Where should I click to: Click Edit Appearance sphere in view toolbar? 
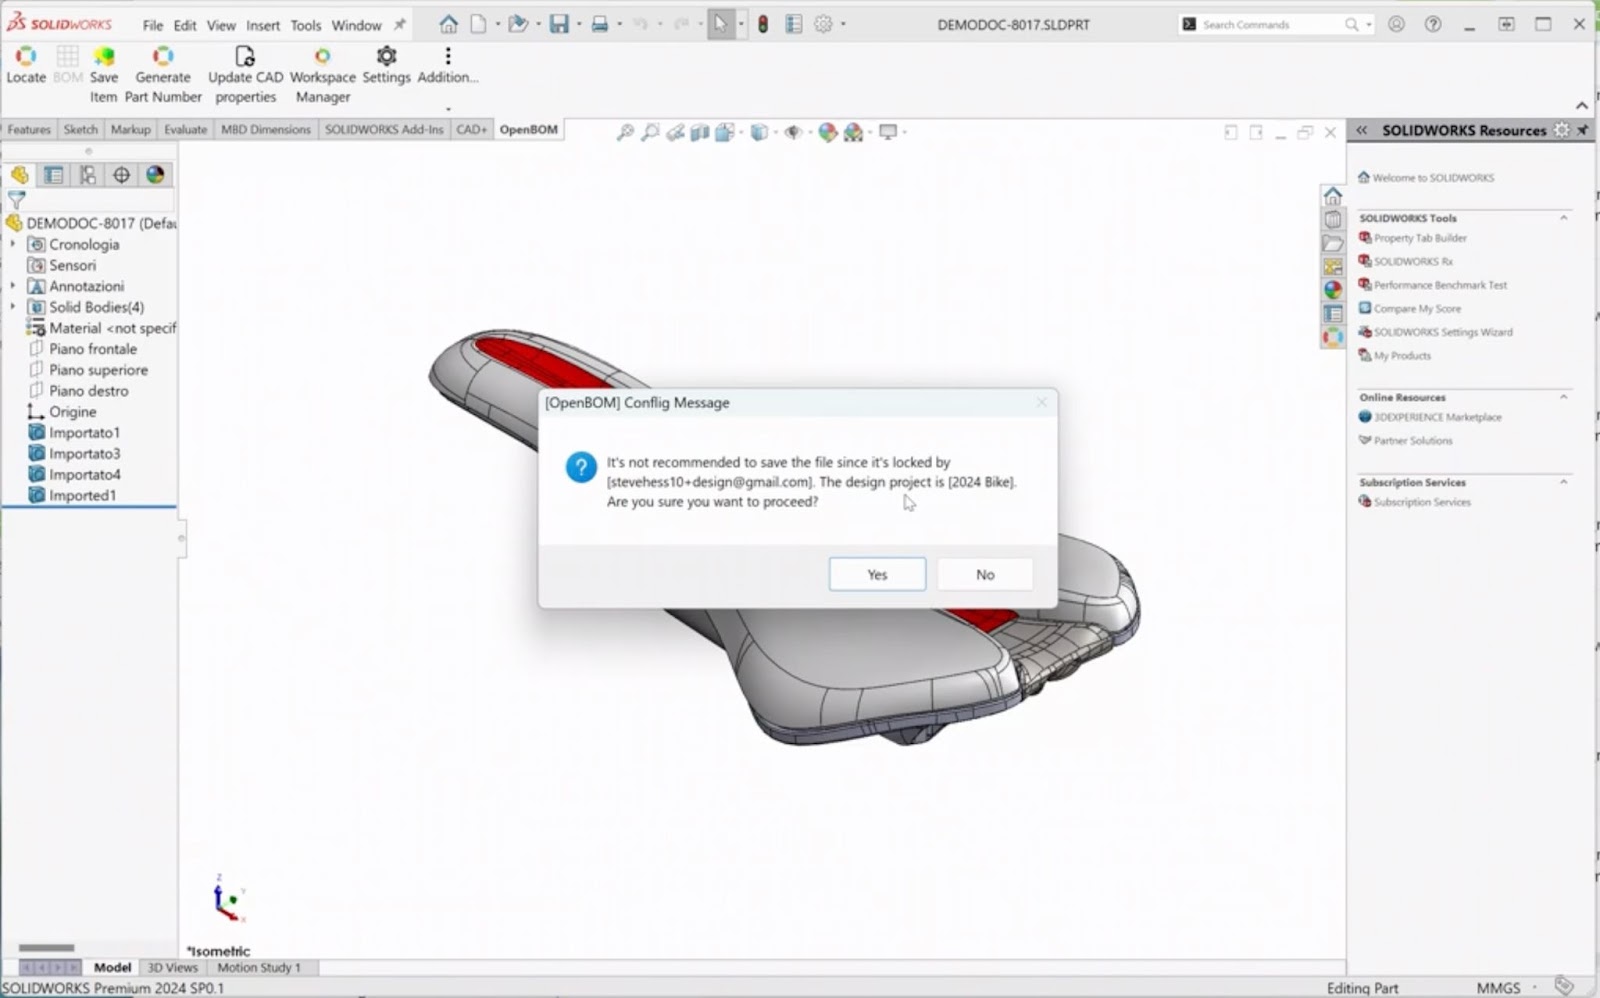tap(827, 132)
